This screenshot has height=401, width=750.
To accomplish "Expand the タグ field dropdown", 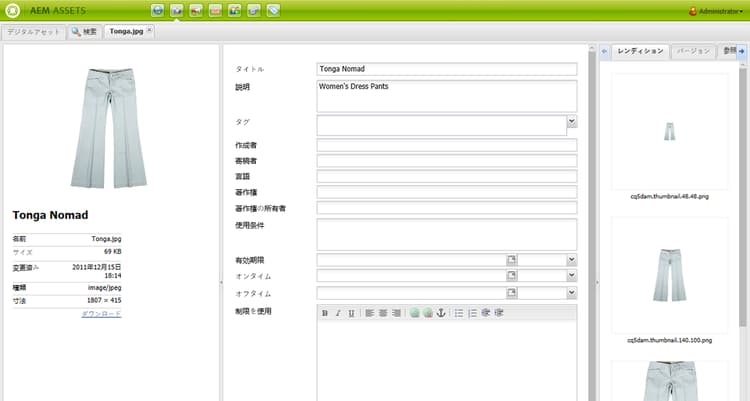I will click(x=572, y=122).
